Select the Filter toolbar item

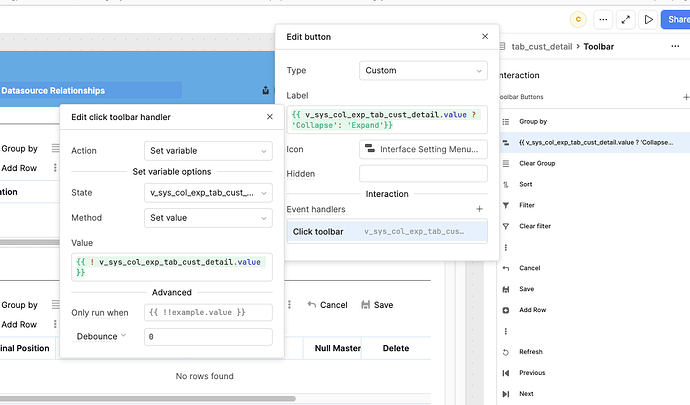tap(594, 205)
